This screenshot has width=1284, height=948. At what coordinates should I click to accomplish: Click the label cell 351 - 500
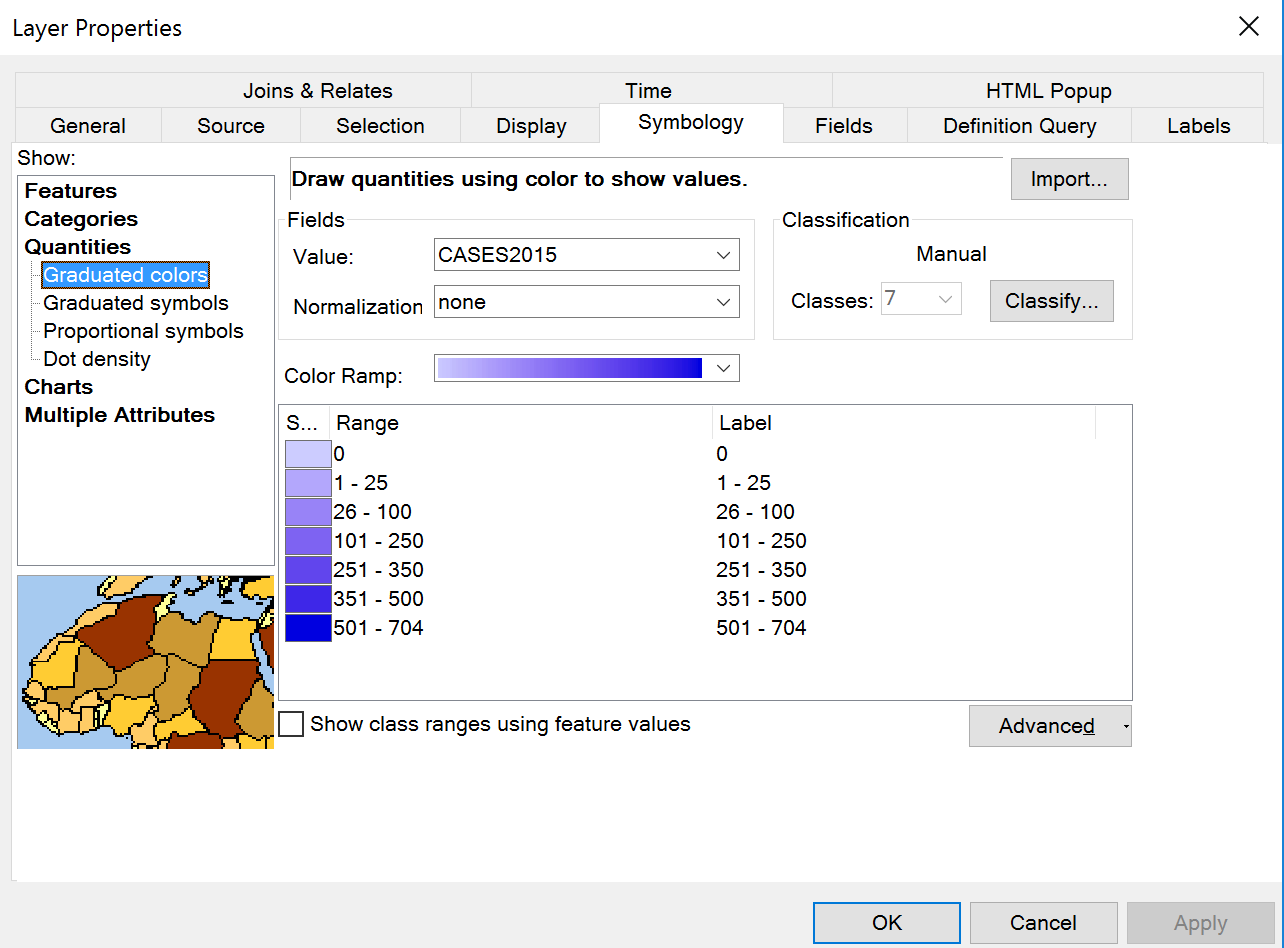tap(762, 599)
